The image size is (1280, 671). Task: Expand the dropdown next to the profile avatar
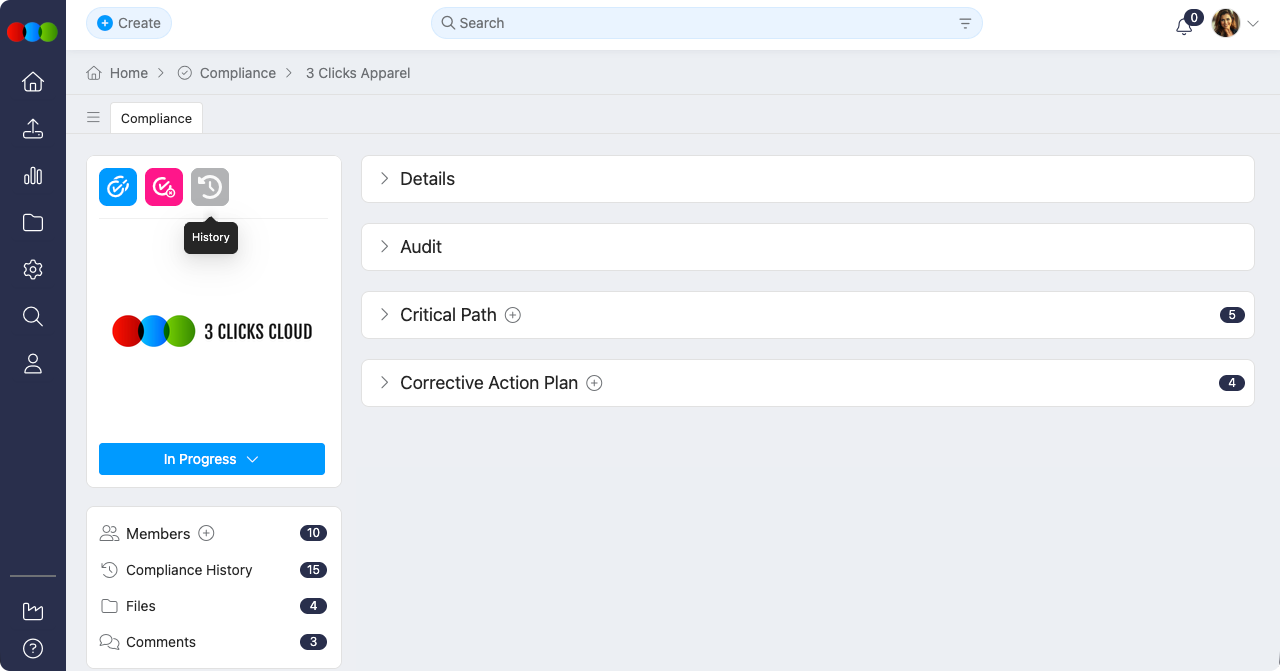click(x=1253, y=23)
